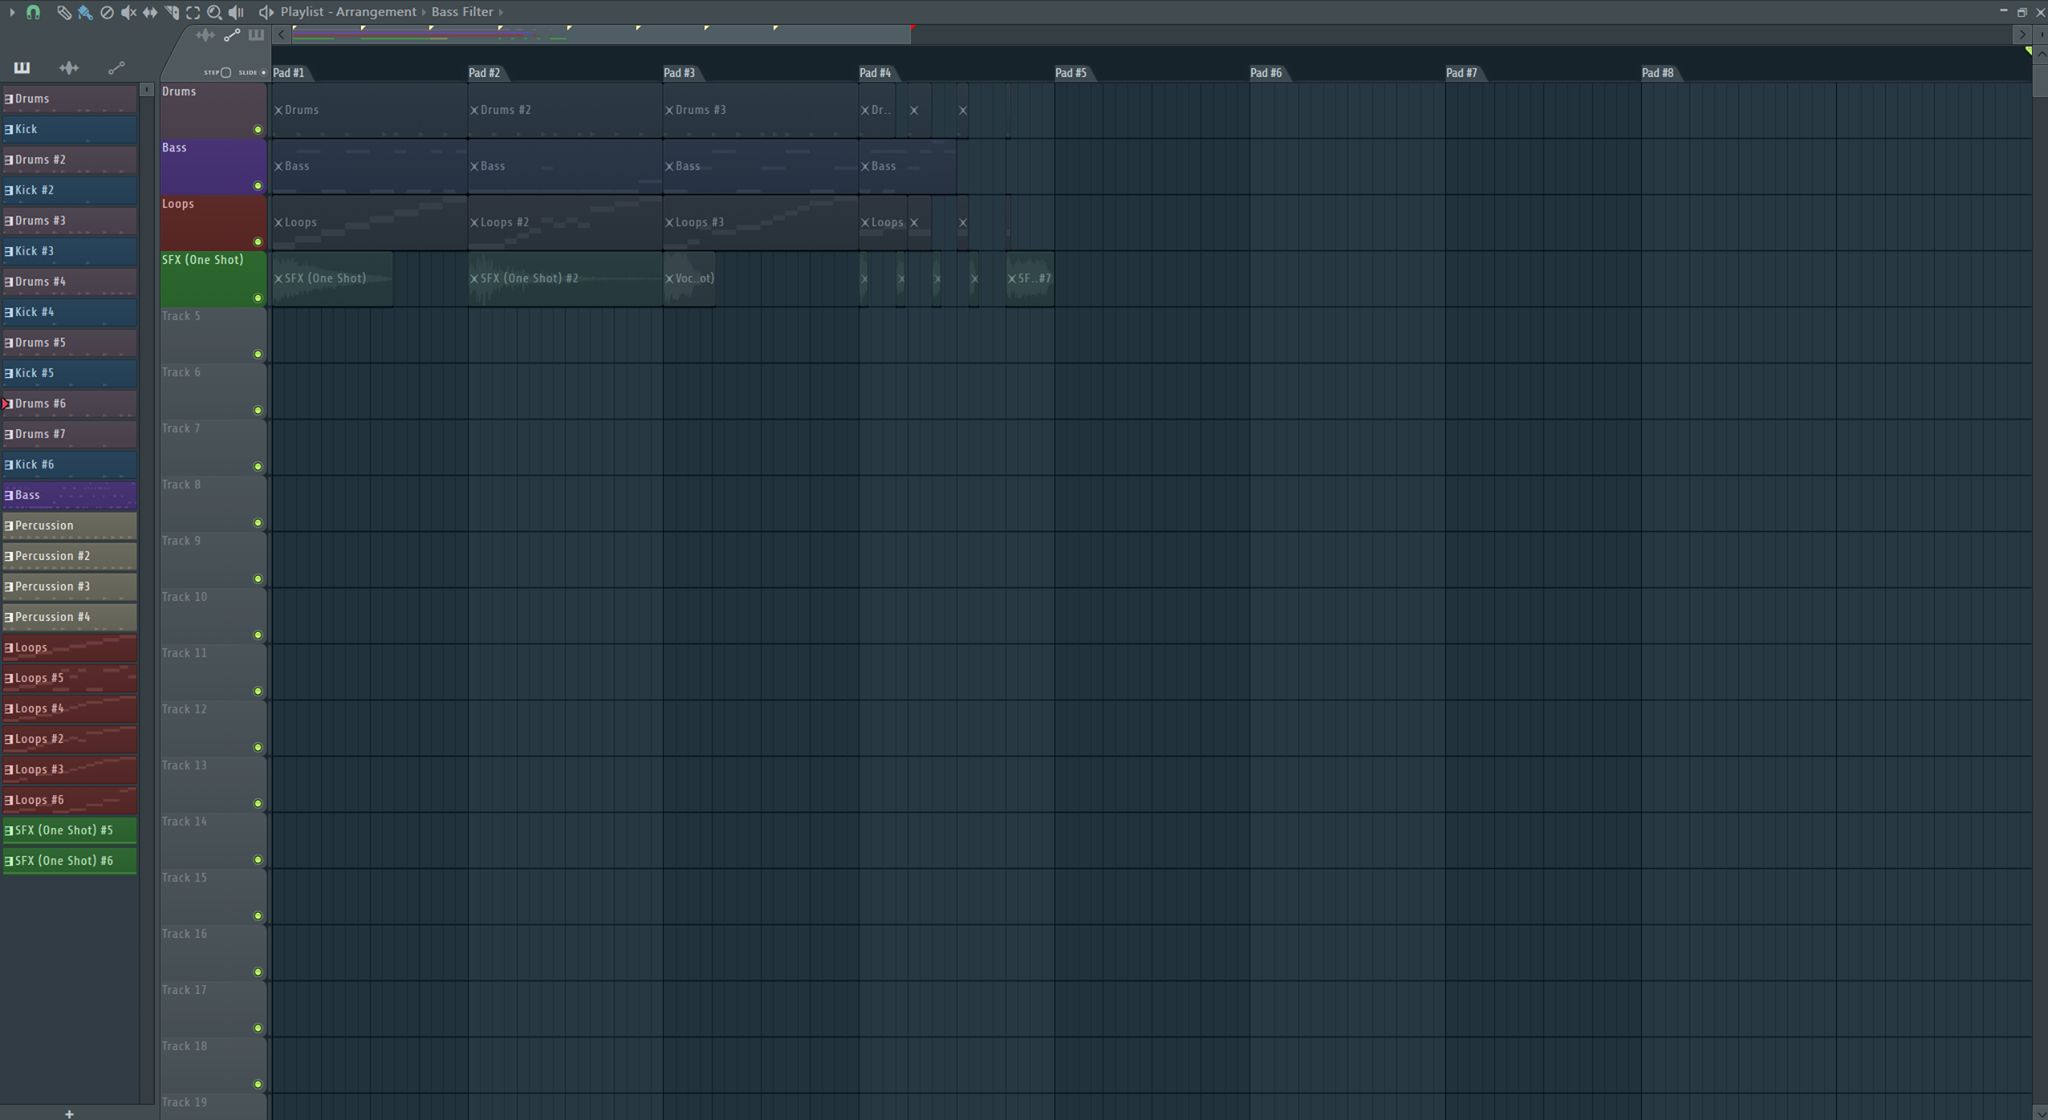Select the Delete tool
This screenshot has height=1120, width=2048.
click(107, 12)
